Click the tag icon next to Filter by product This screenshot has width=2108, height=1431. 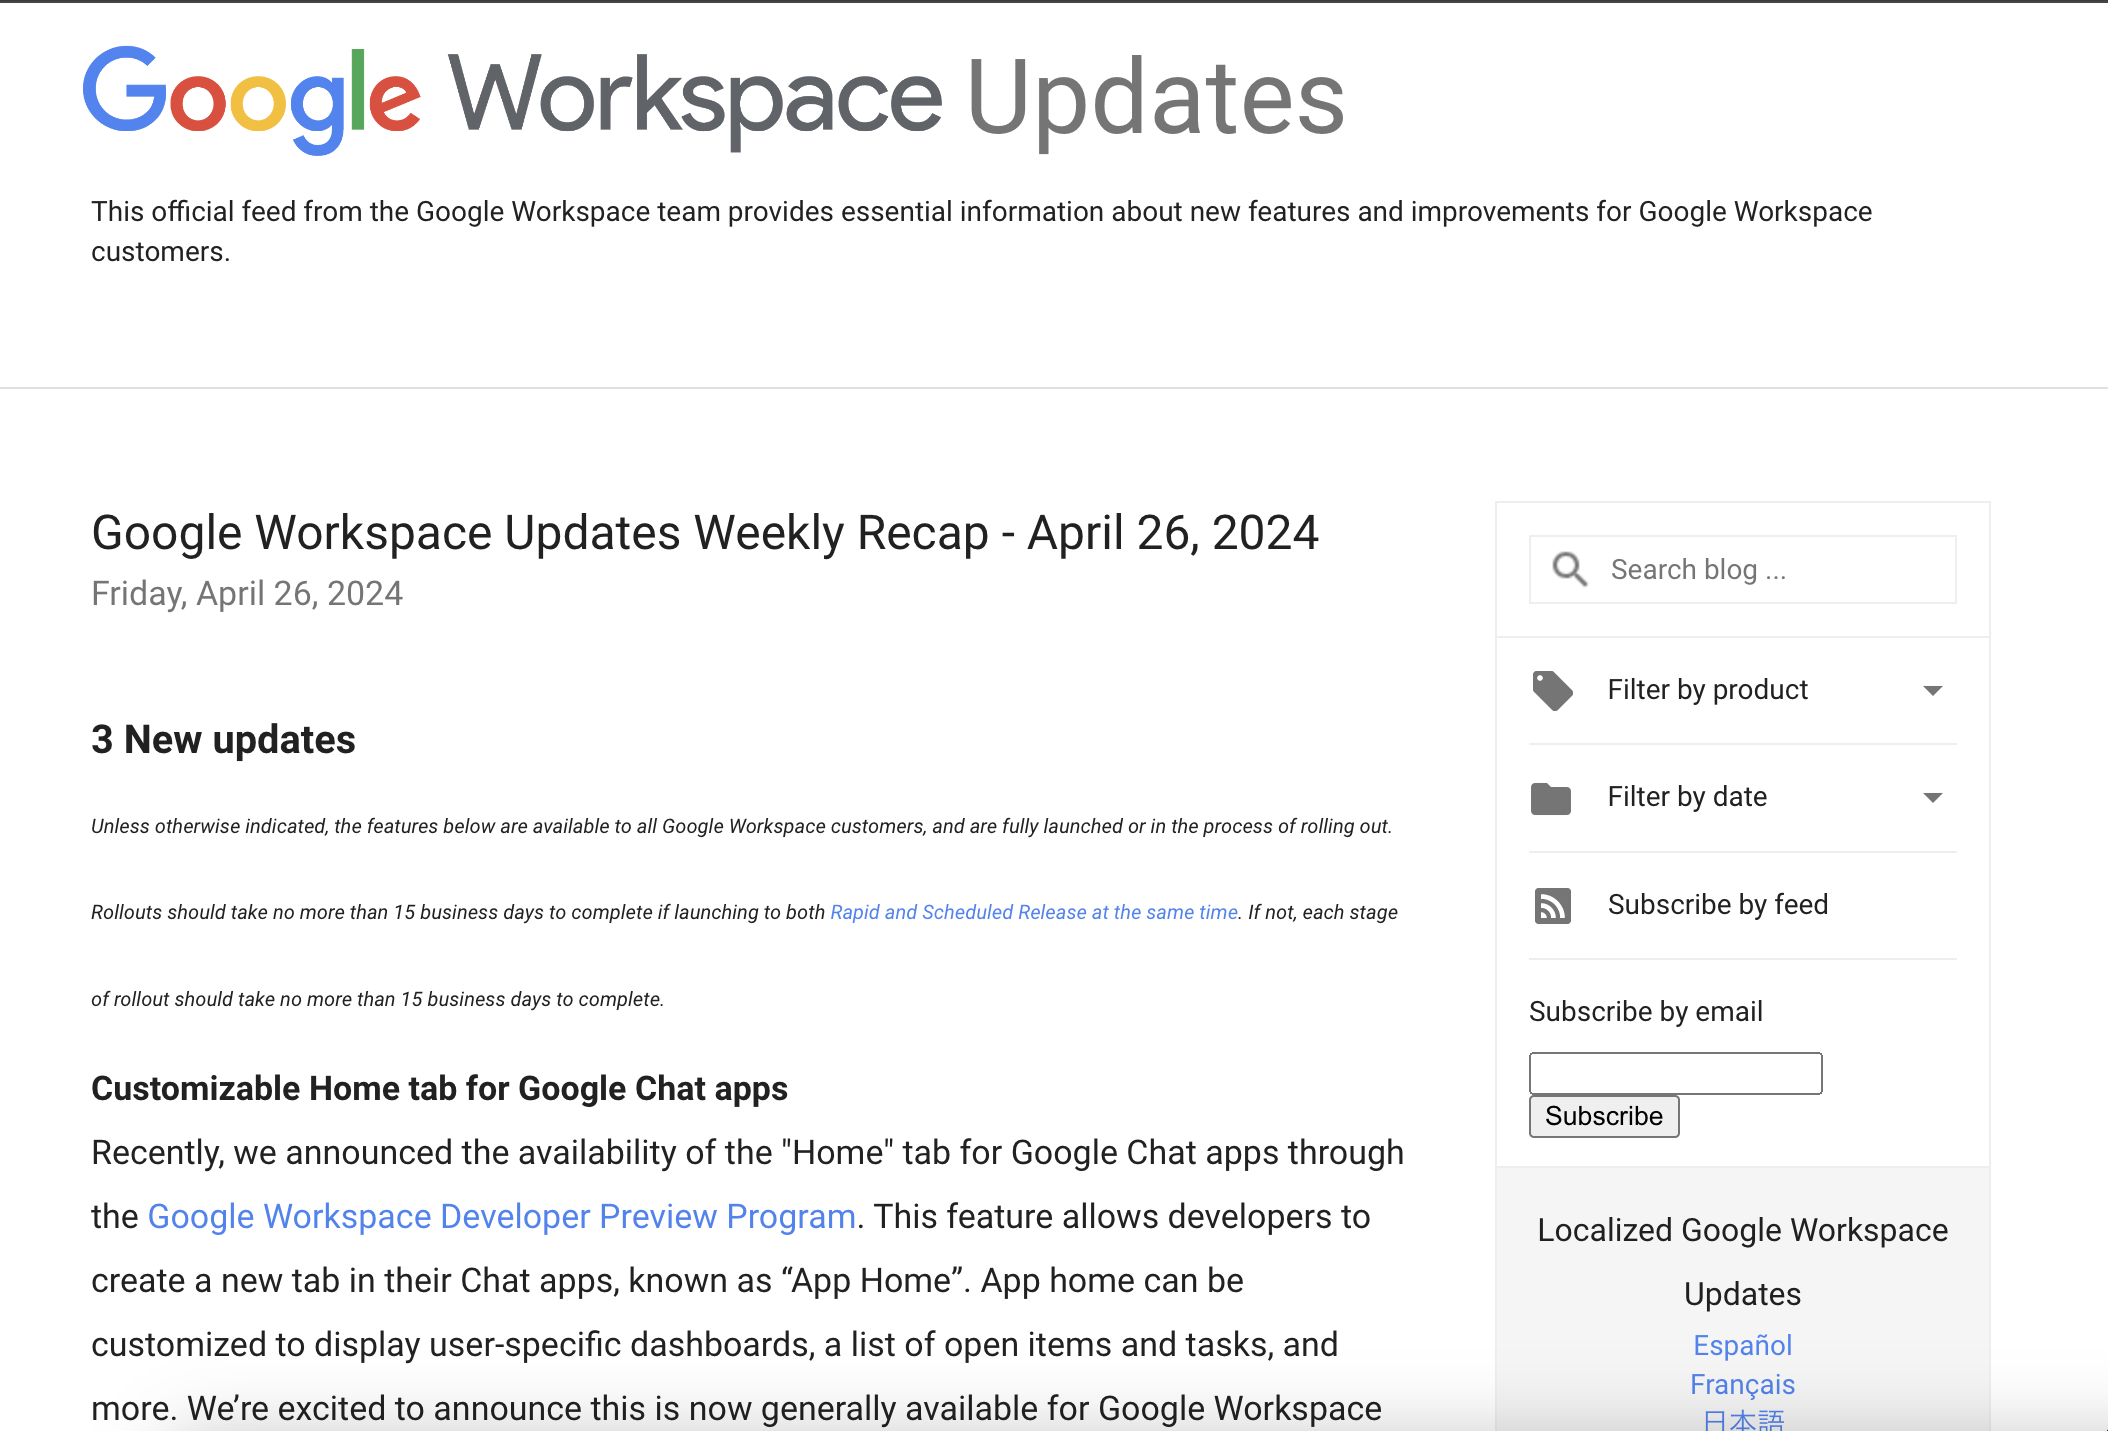1551,689
